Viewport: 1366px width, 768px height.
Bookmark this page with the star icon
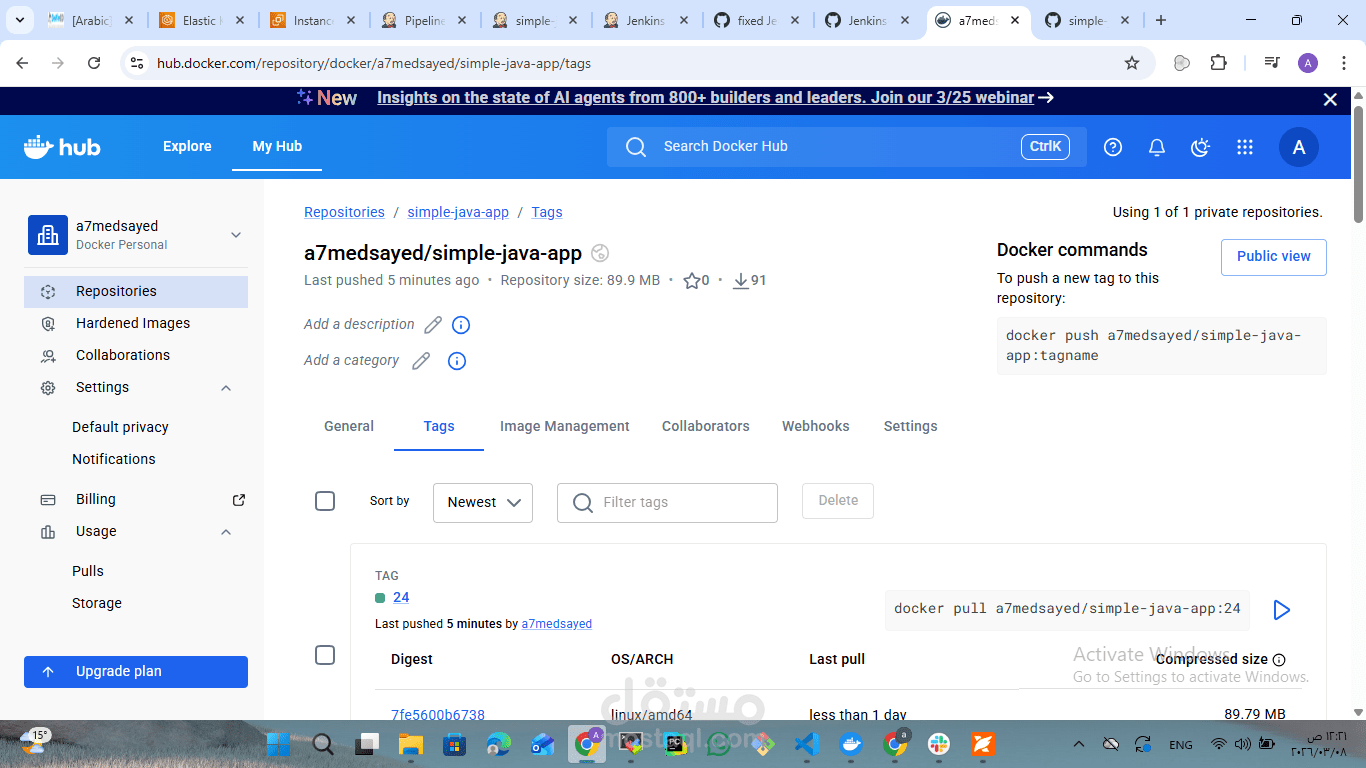click(1132, 63)
